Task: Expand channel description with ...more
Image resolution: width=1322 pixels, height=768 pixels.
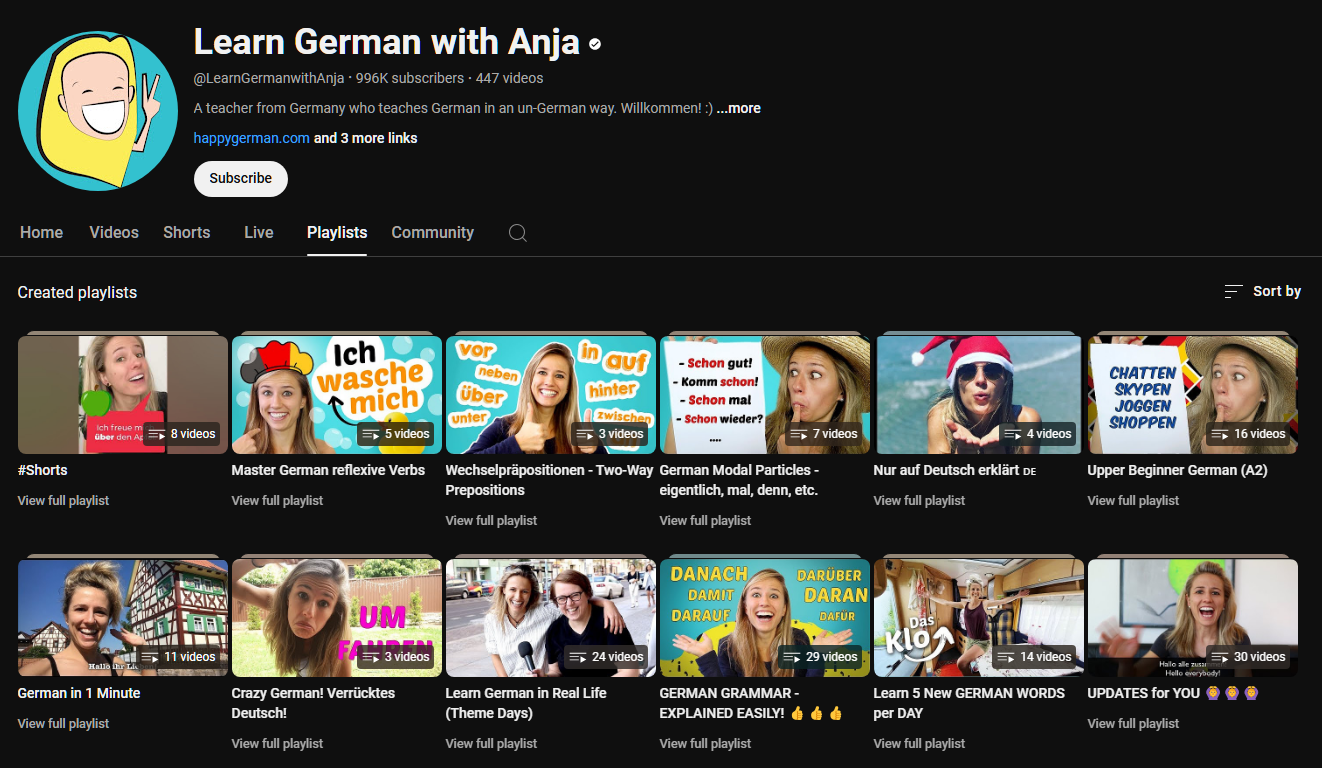Action: click(x=738, y=108)
